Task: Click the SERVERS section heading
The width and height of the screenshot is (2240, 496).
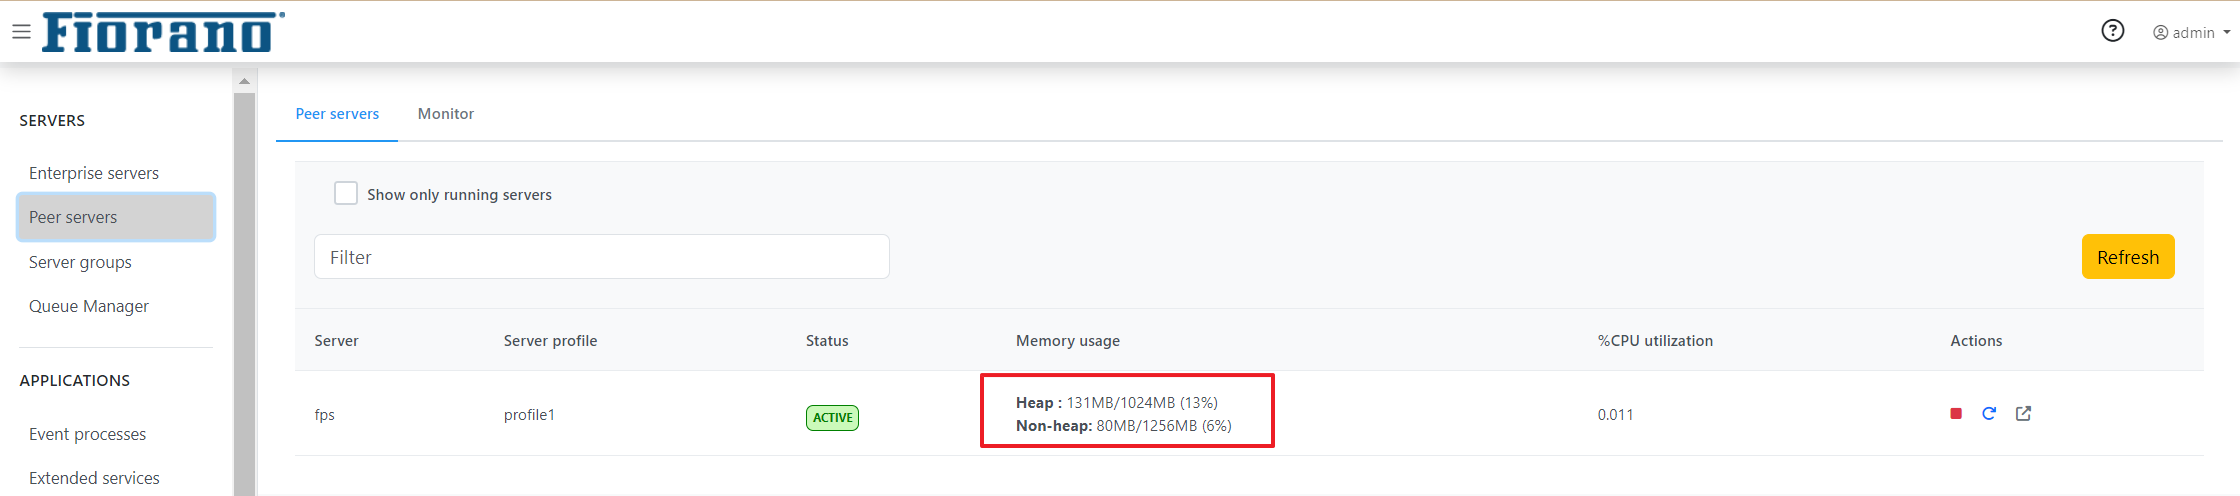Action: 52,121
